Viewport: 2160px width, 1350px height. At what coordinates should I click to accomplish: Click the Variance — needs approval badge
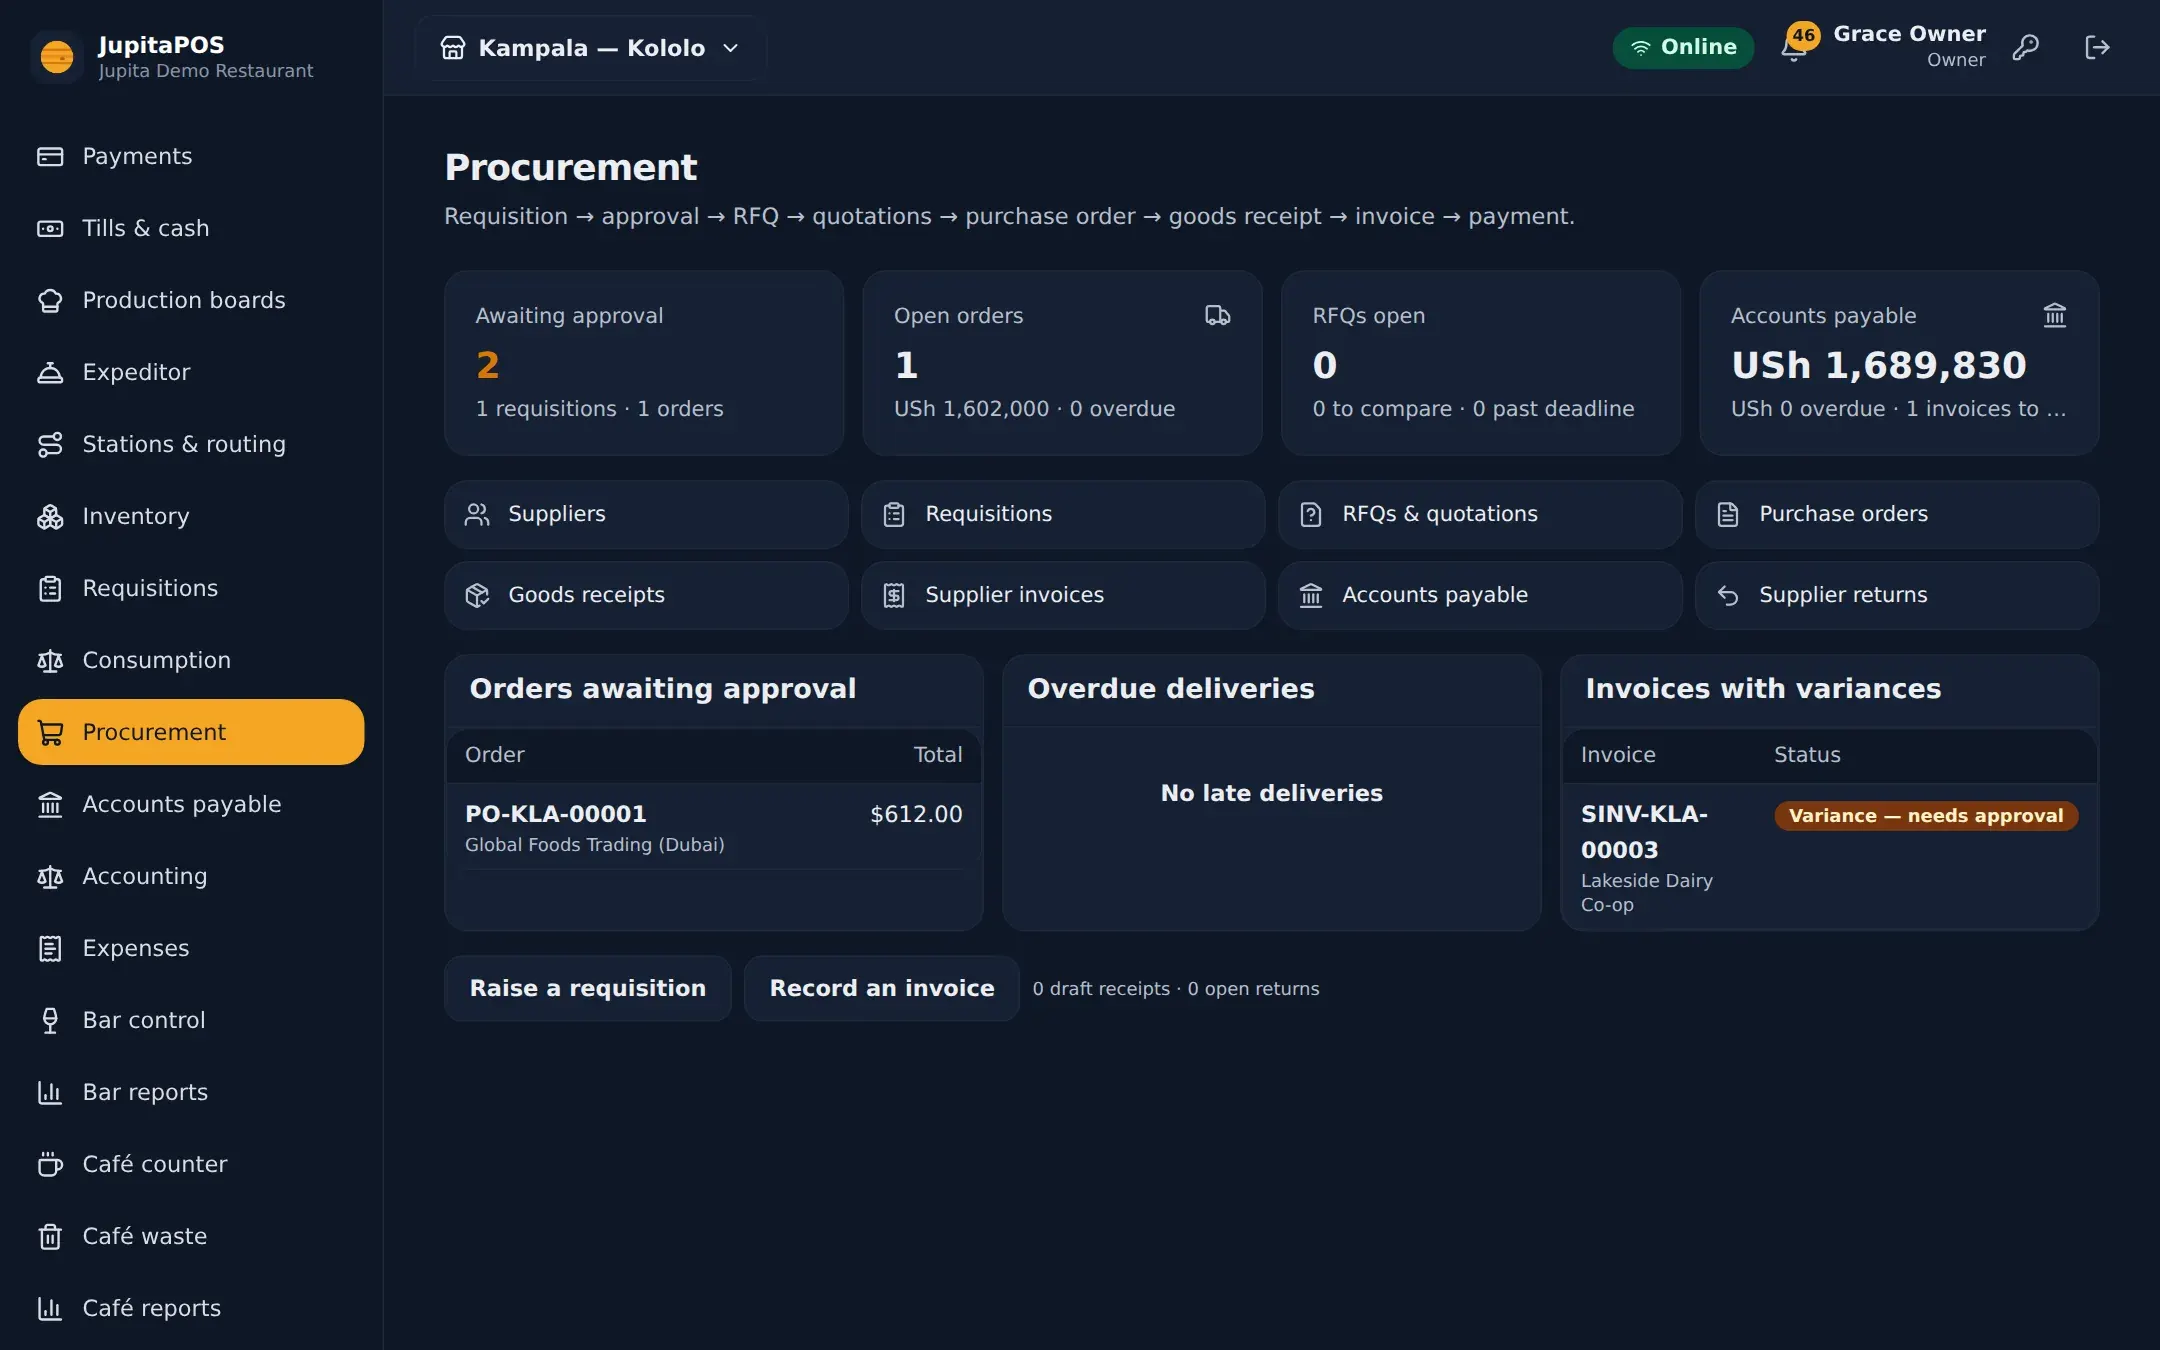click(1926, 816)
